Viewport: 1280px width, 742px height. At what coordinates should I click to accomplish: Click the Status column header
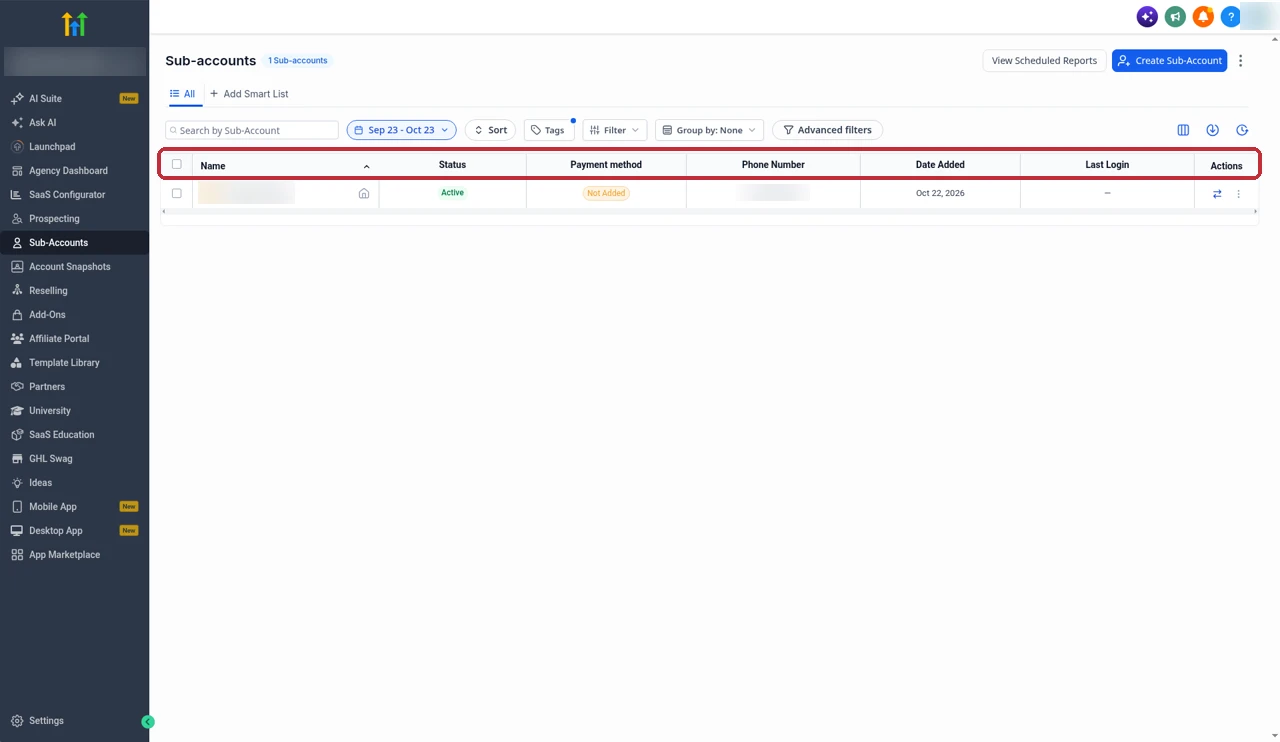tap(452, 165)
